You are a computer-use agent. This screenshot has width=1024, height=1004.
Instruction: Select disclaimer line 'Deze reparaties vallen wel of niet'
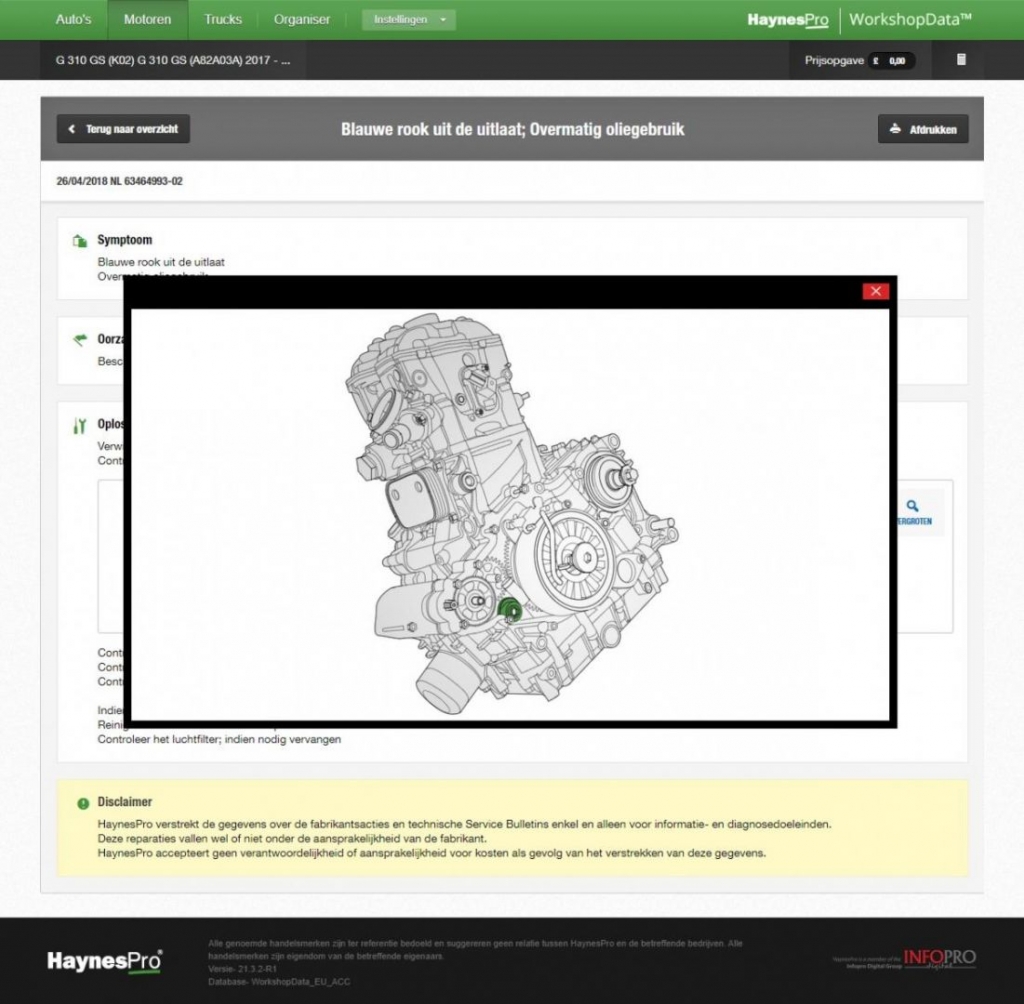pyautogui.click(x=292, y=839)
